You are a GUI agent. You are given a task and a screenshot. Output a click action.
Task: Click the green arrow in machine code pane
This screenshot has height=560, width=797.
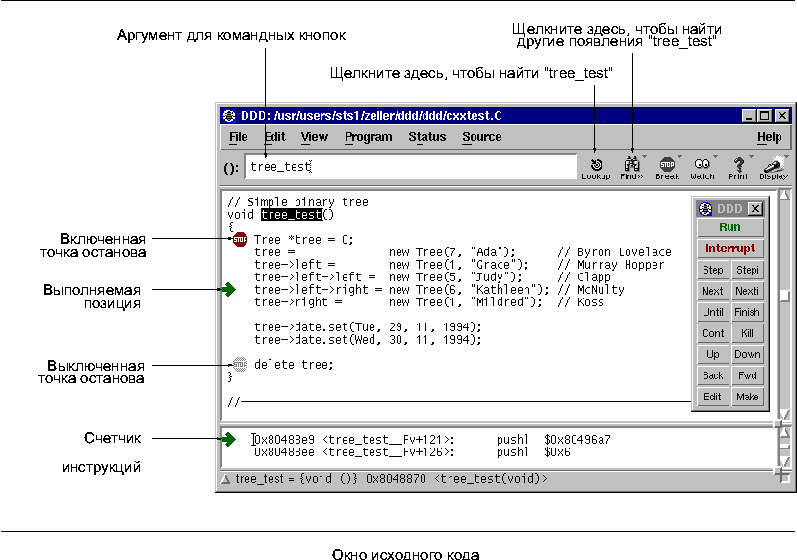(x=229, y=440)
